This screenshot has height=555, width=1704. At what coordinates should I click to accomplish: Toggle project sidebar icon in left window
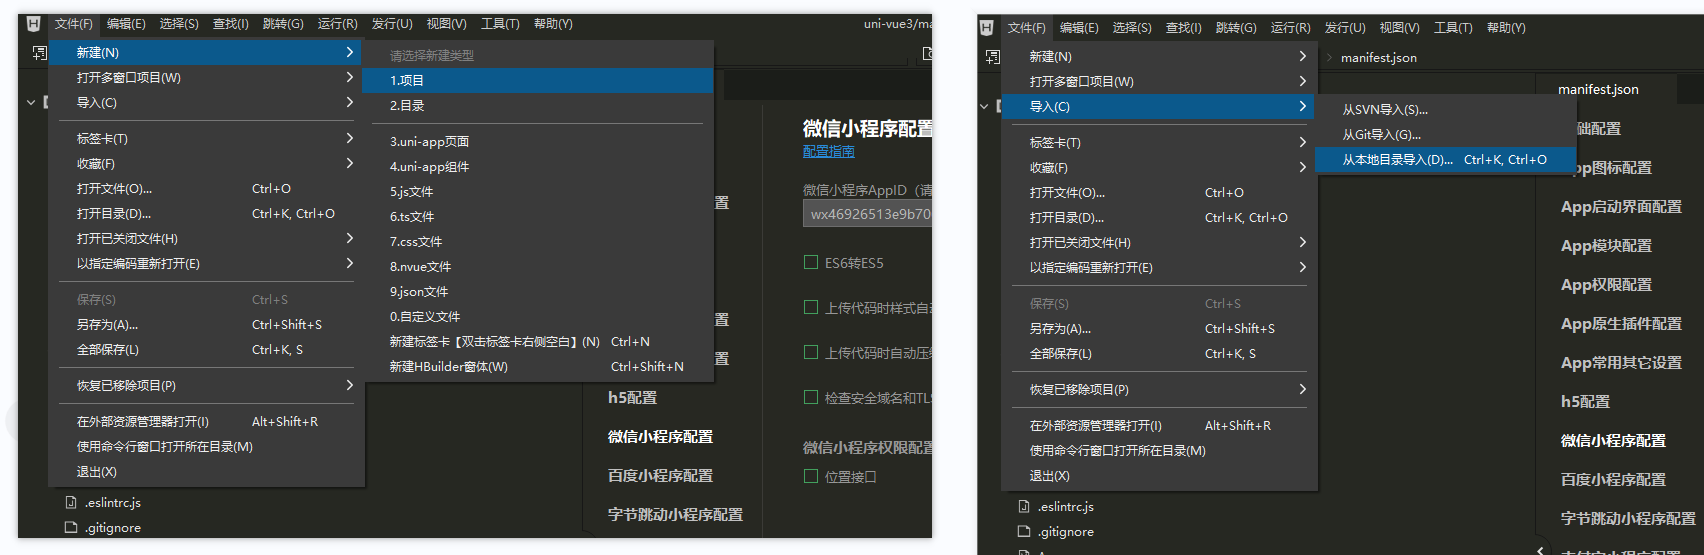coord(39,53)
